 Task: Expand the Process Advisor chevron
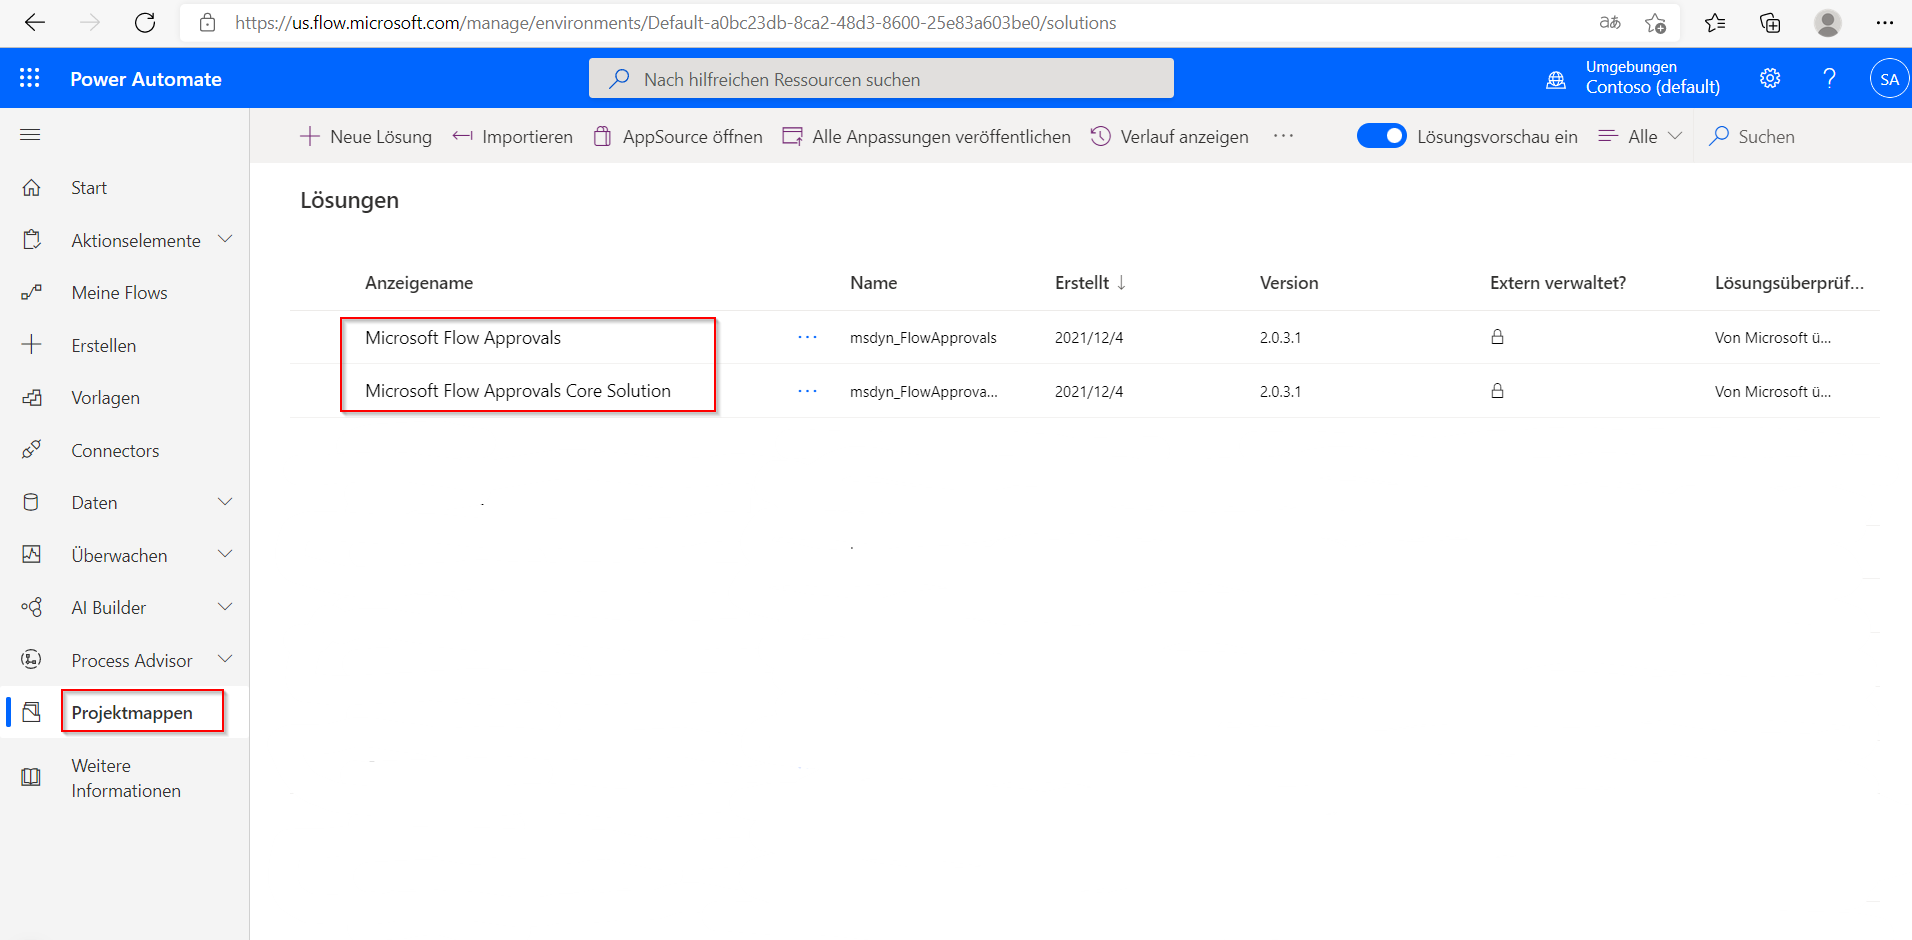(x=225, y=659)
